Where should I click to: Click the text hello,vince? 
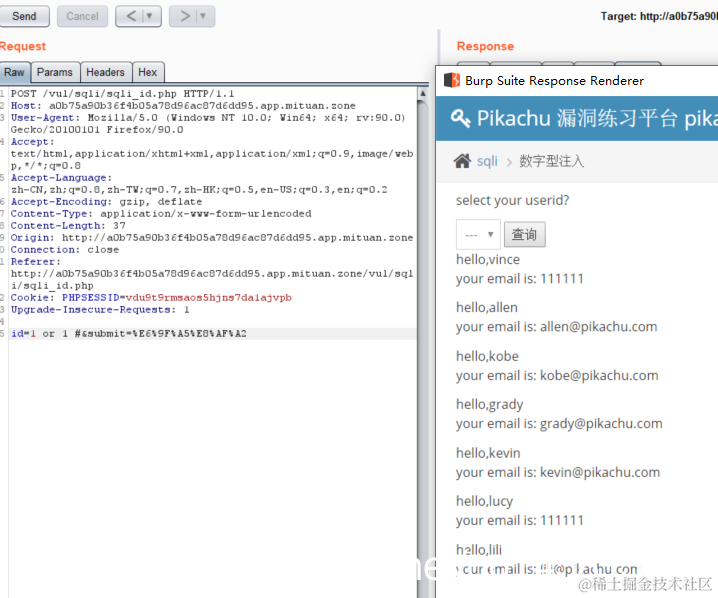tap(488, 260)
